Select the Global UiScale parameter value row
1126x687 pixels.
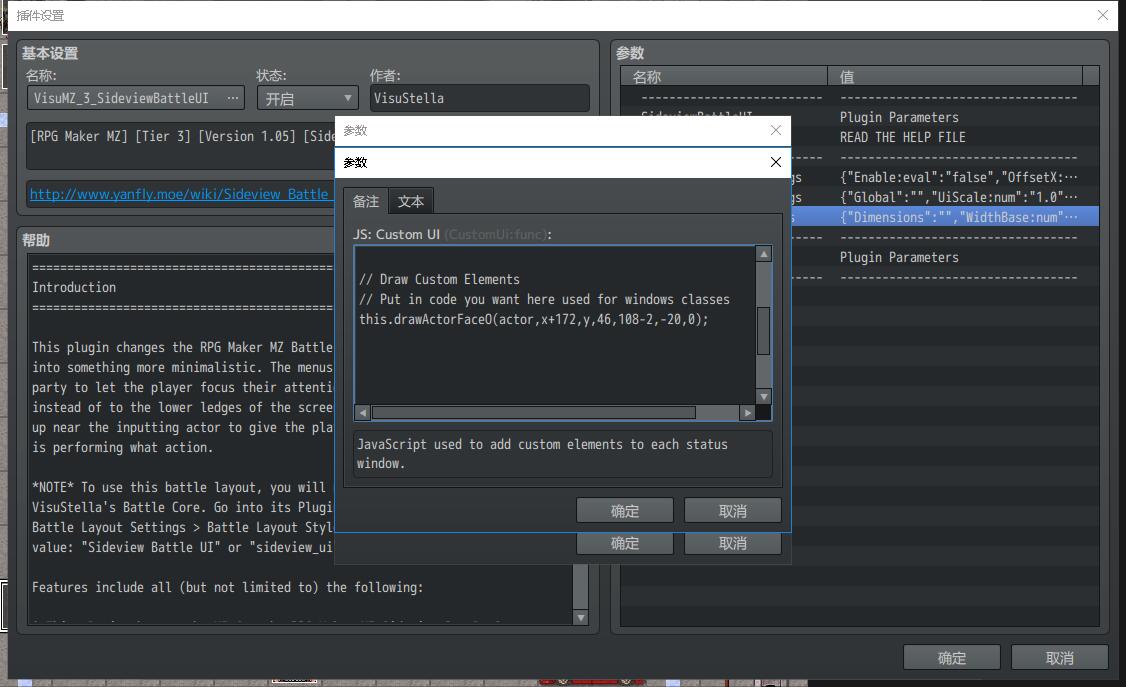[x=959, y=197]
